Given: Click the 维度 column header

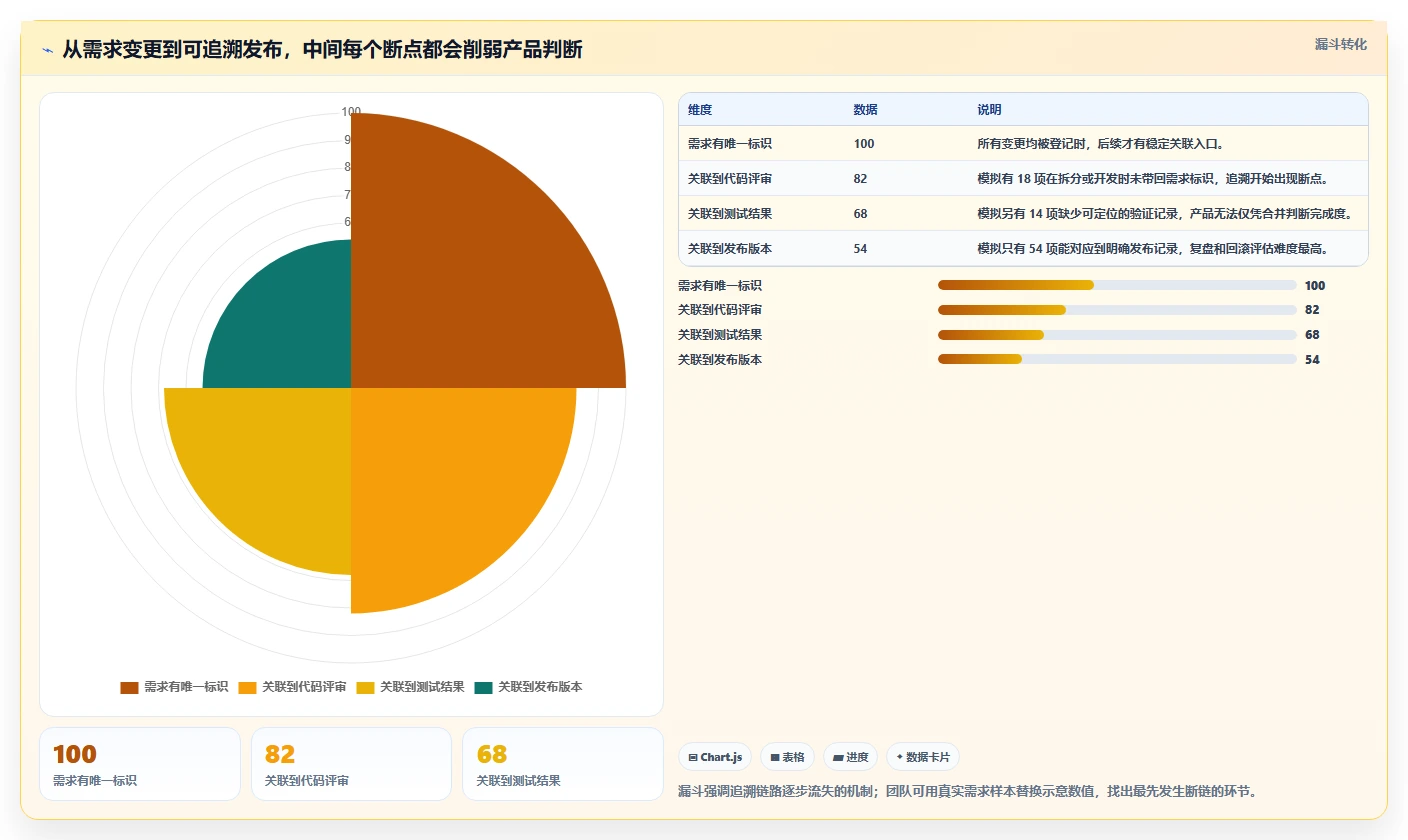Looking at the screenshot, I should tap(700, 110).
